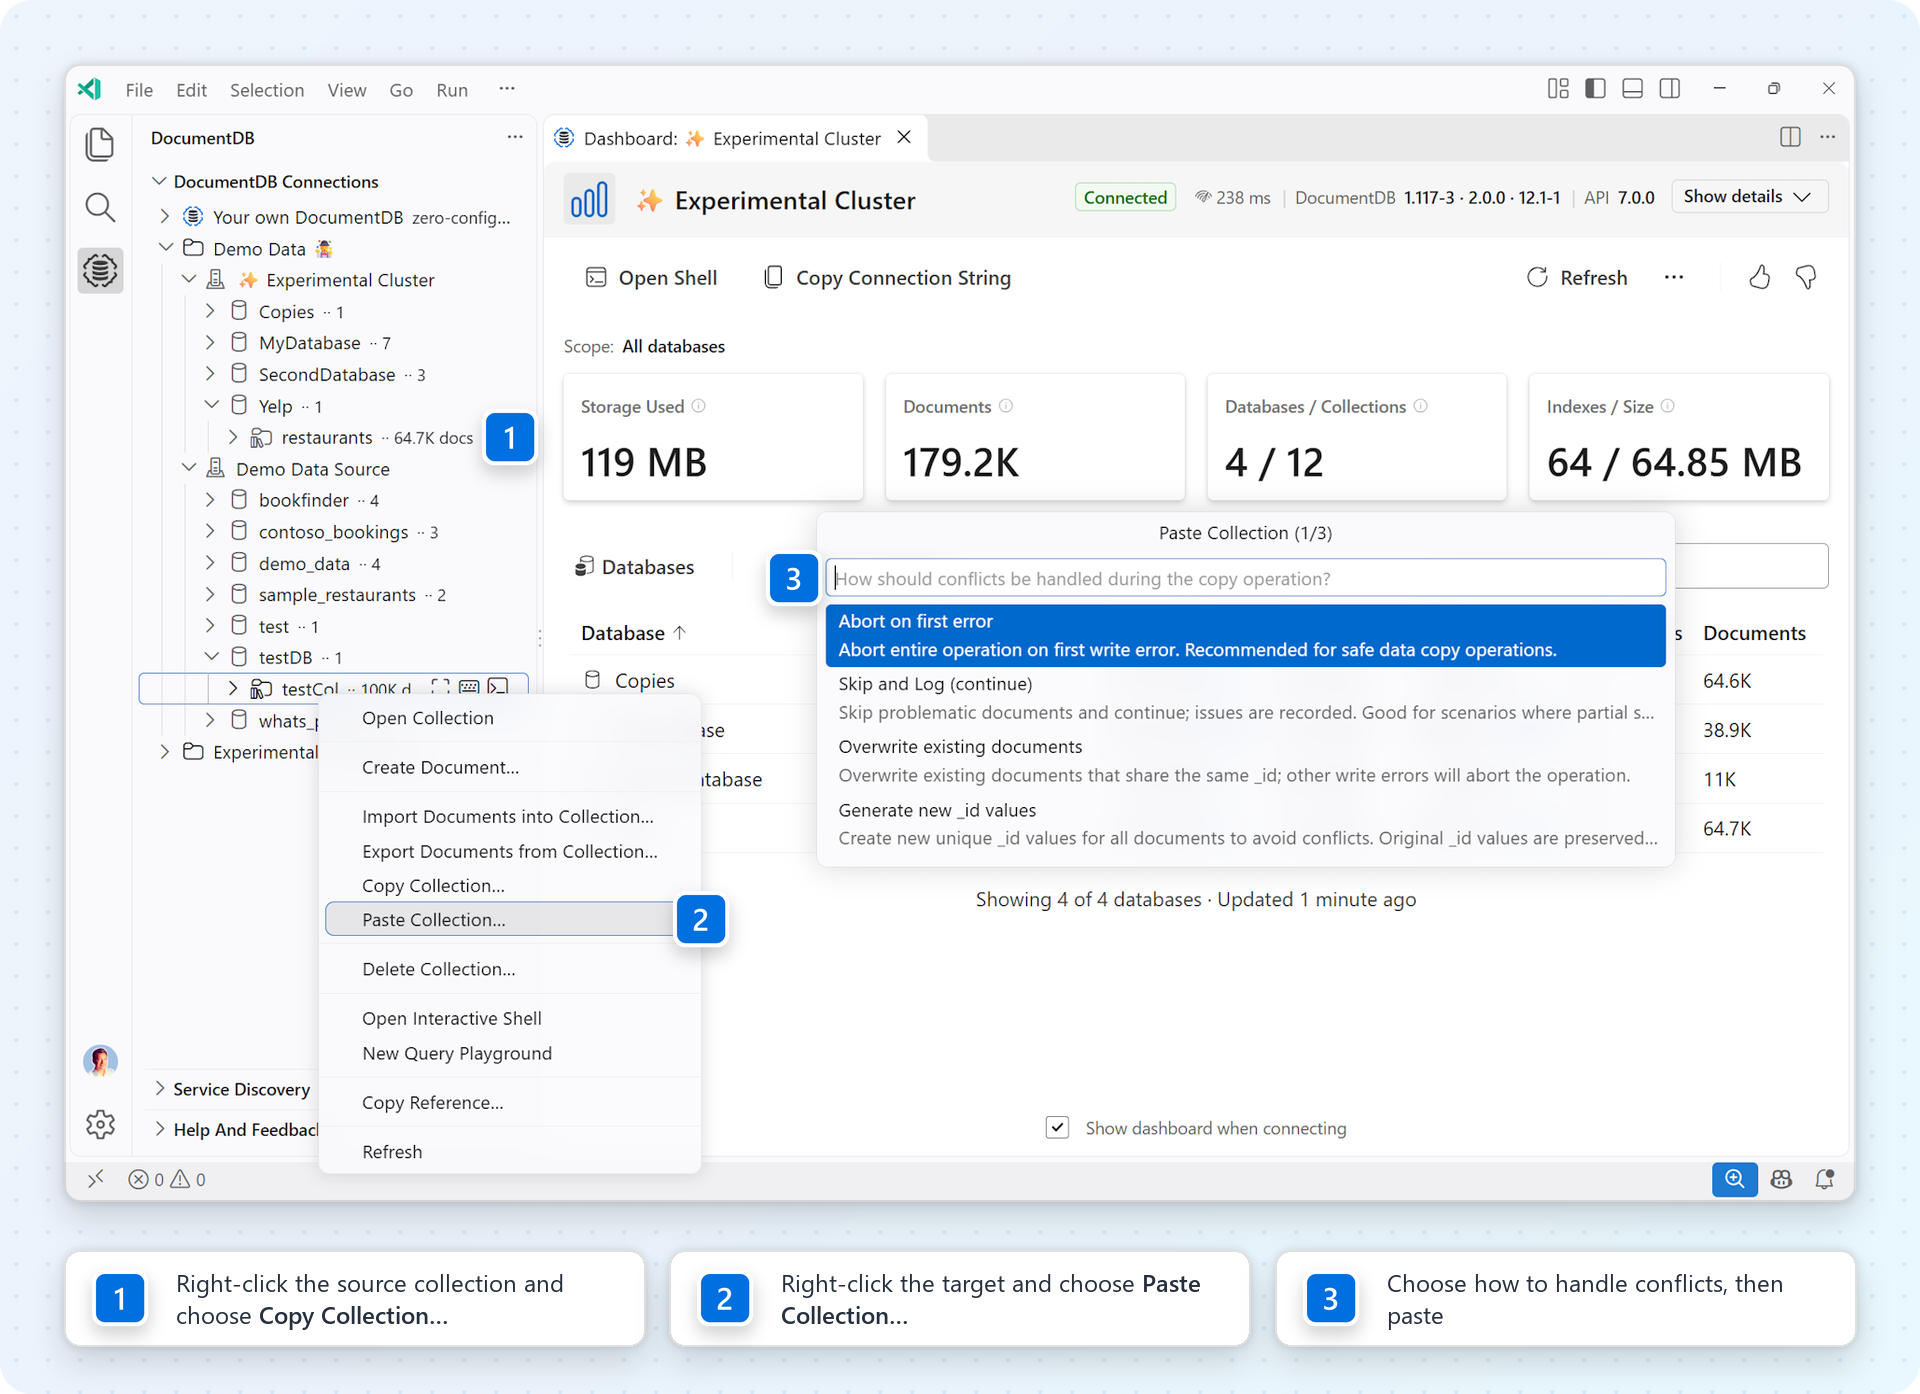Open the Explorer files icon in activity bar

(x=100, y=144)
